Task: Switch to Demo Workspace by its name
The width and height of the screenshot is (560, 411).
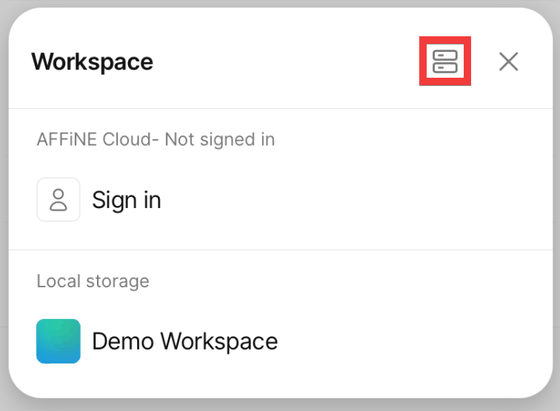Action: click(x=185, y=341)
